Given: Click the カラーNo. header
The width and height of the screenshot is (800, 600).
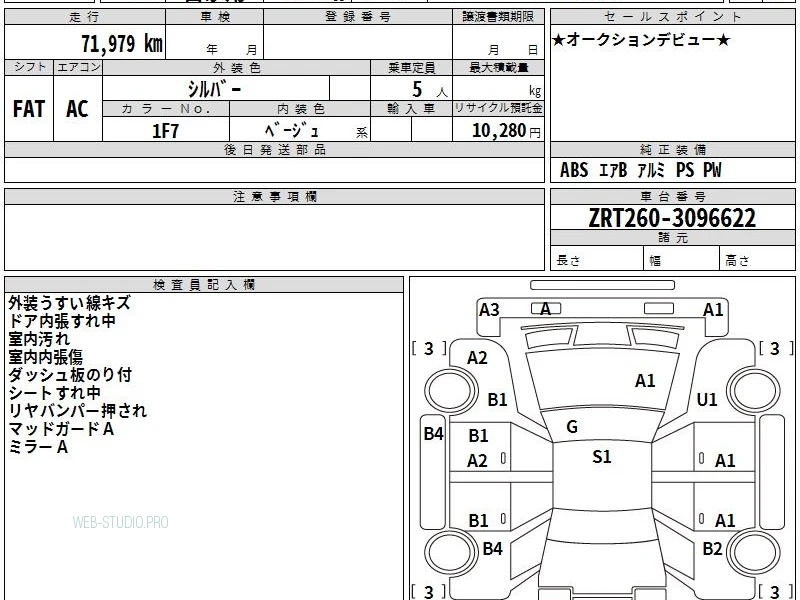Looking at the screenshot, I should tap(166, 109).
